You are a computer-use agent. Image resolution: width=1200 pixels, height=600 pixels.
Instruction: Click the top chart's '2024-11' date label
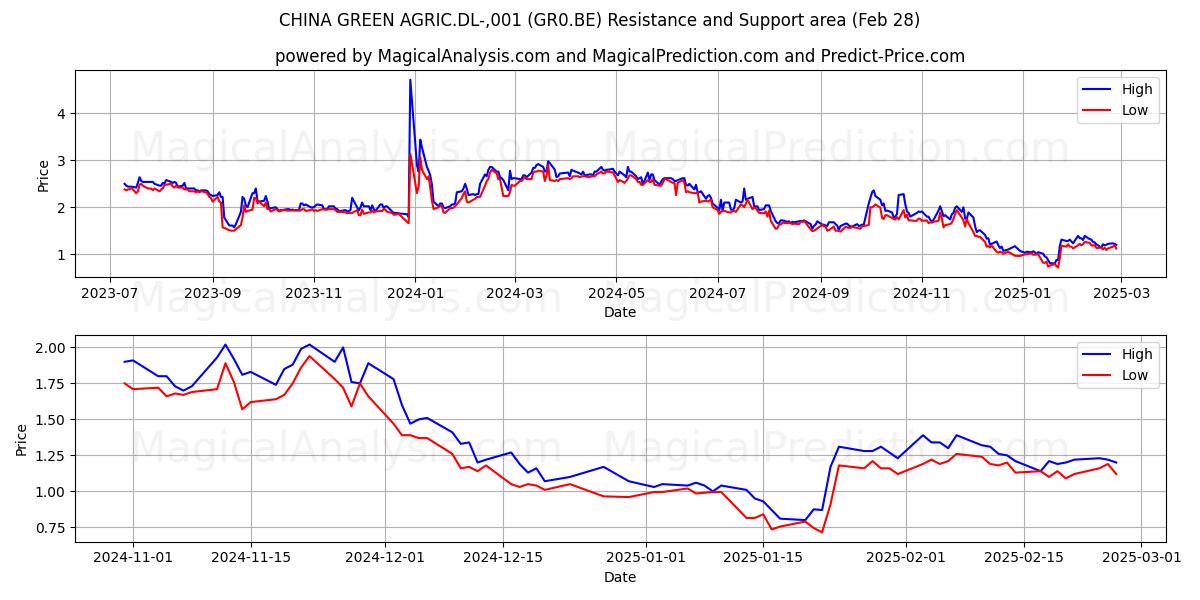point(921,293)
